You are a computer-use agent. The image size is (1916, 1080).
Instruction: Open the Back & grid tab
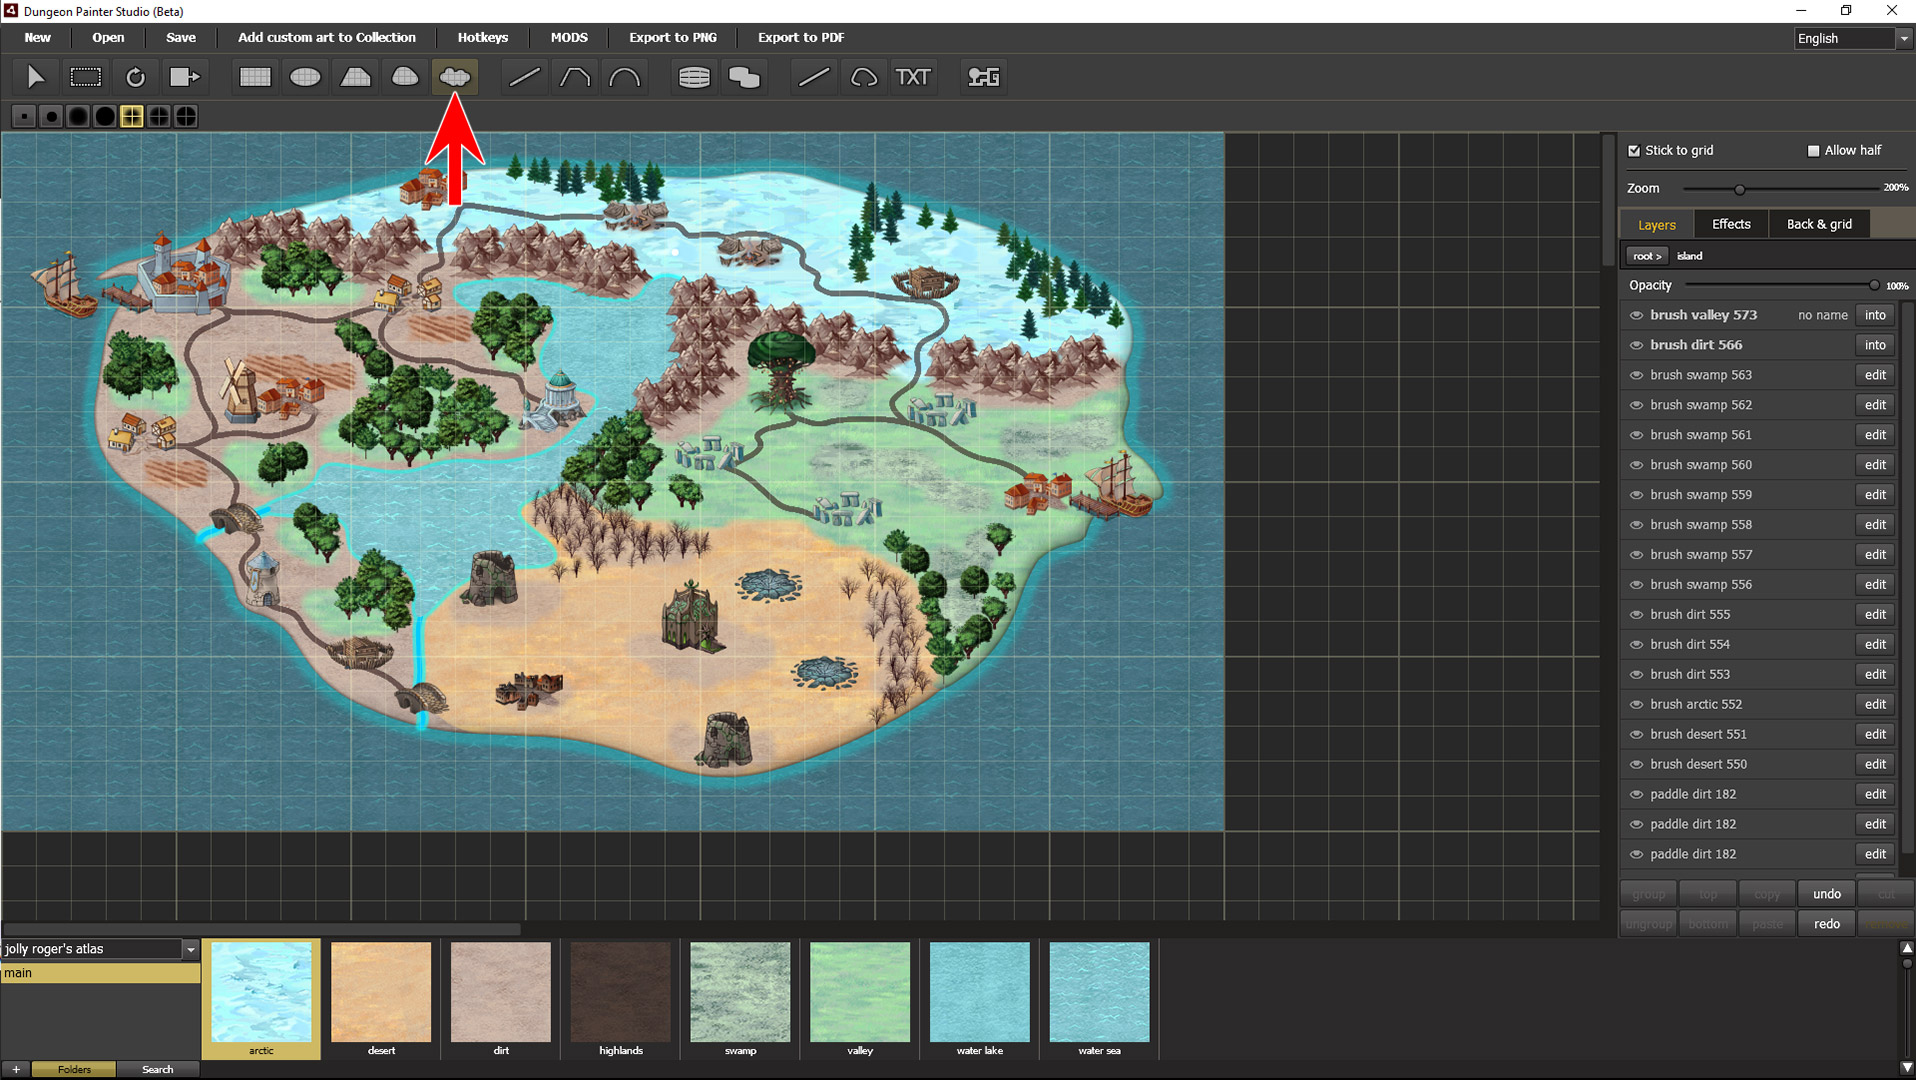(x=1819, y=224)
